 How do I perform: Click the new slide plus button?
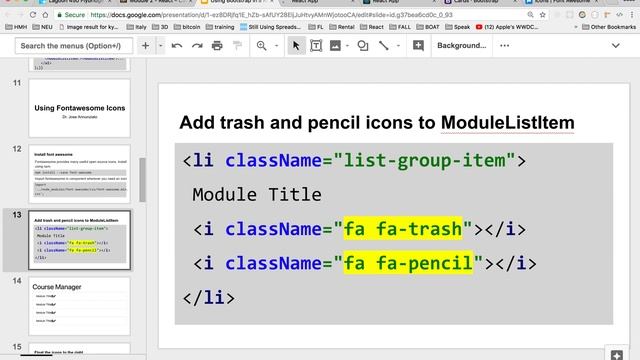pos(145,46)
